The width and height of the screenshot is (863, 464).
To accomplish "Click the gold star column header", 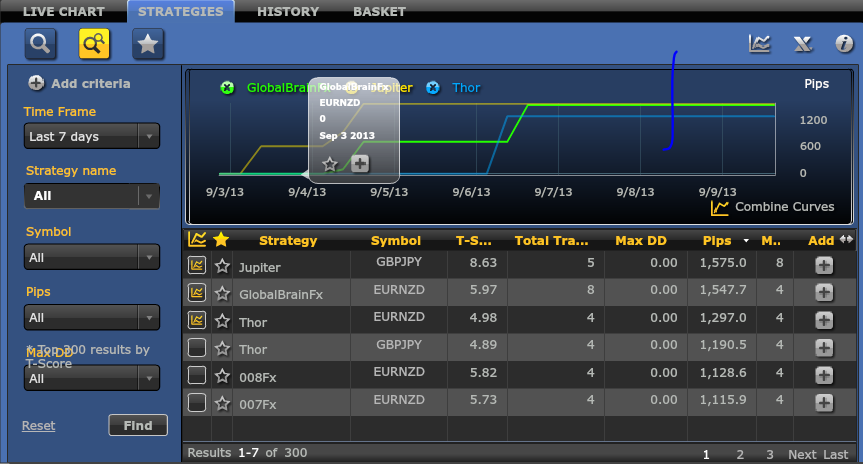I will [221, 239].
